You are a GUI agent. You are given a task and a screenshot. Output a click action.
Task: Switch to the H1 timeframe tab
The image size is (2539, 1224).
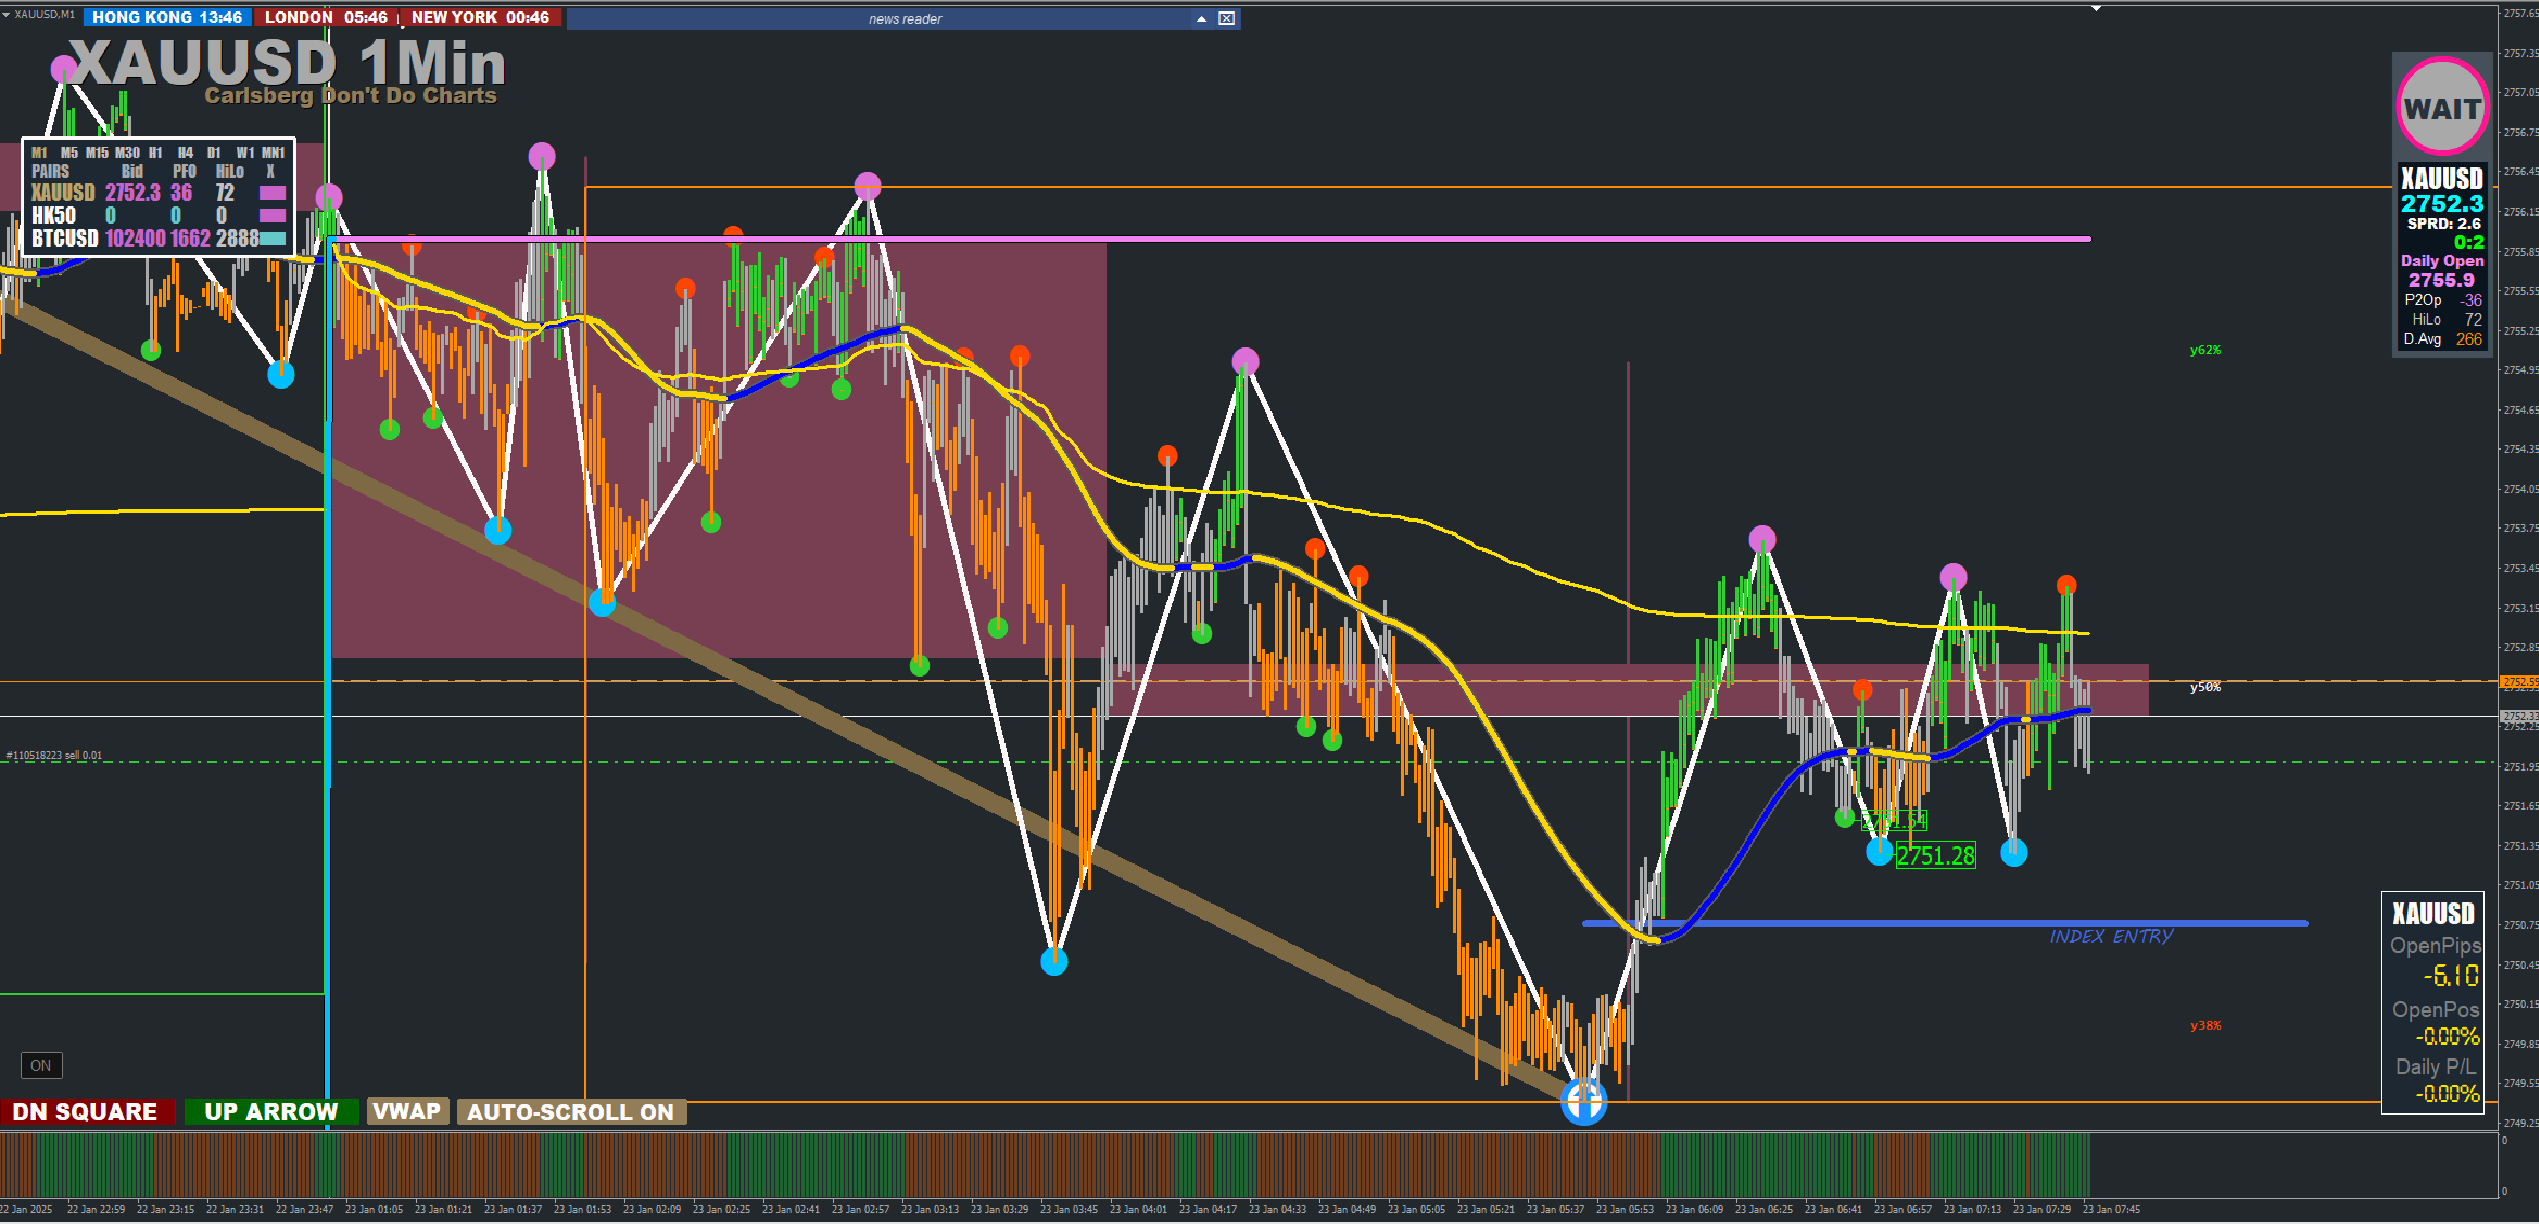pyautogui.click(x=155, y=153)
